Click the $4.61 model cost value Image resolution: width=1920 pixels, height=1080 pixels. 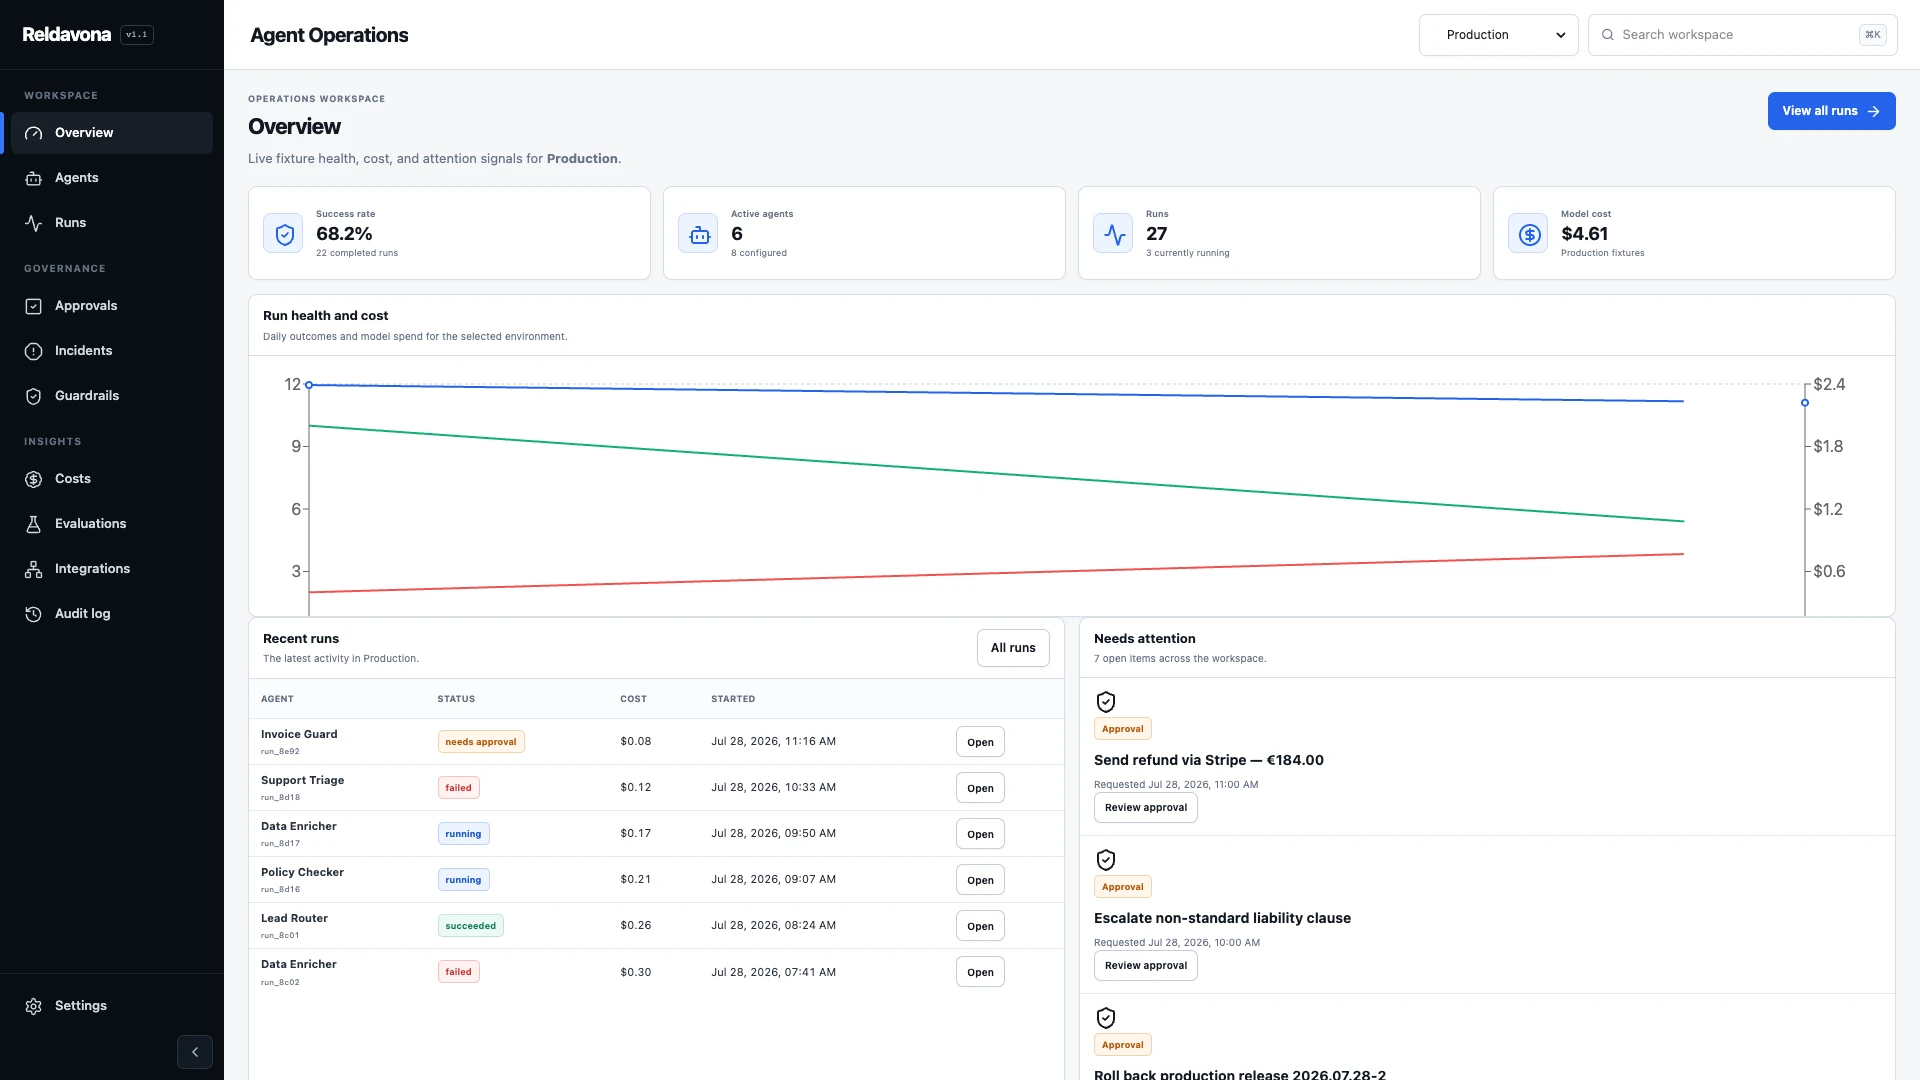pos(1585,234)
